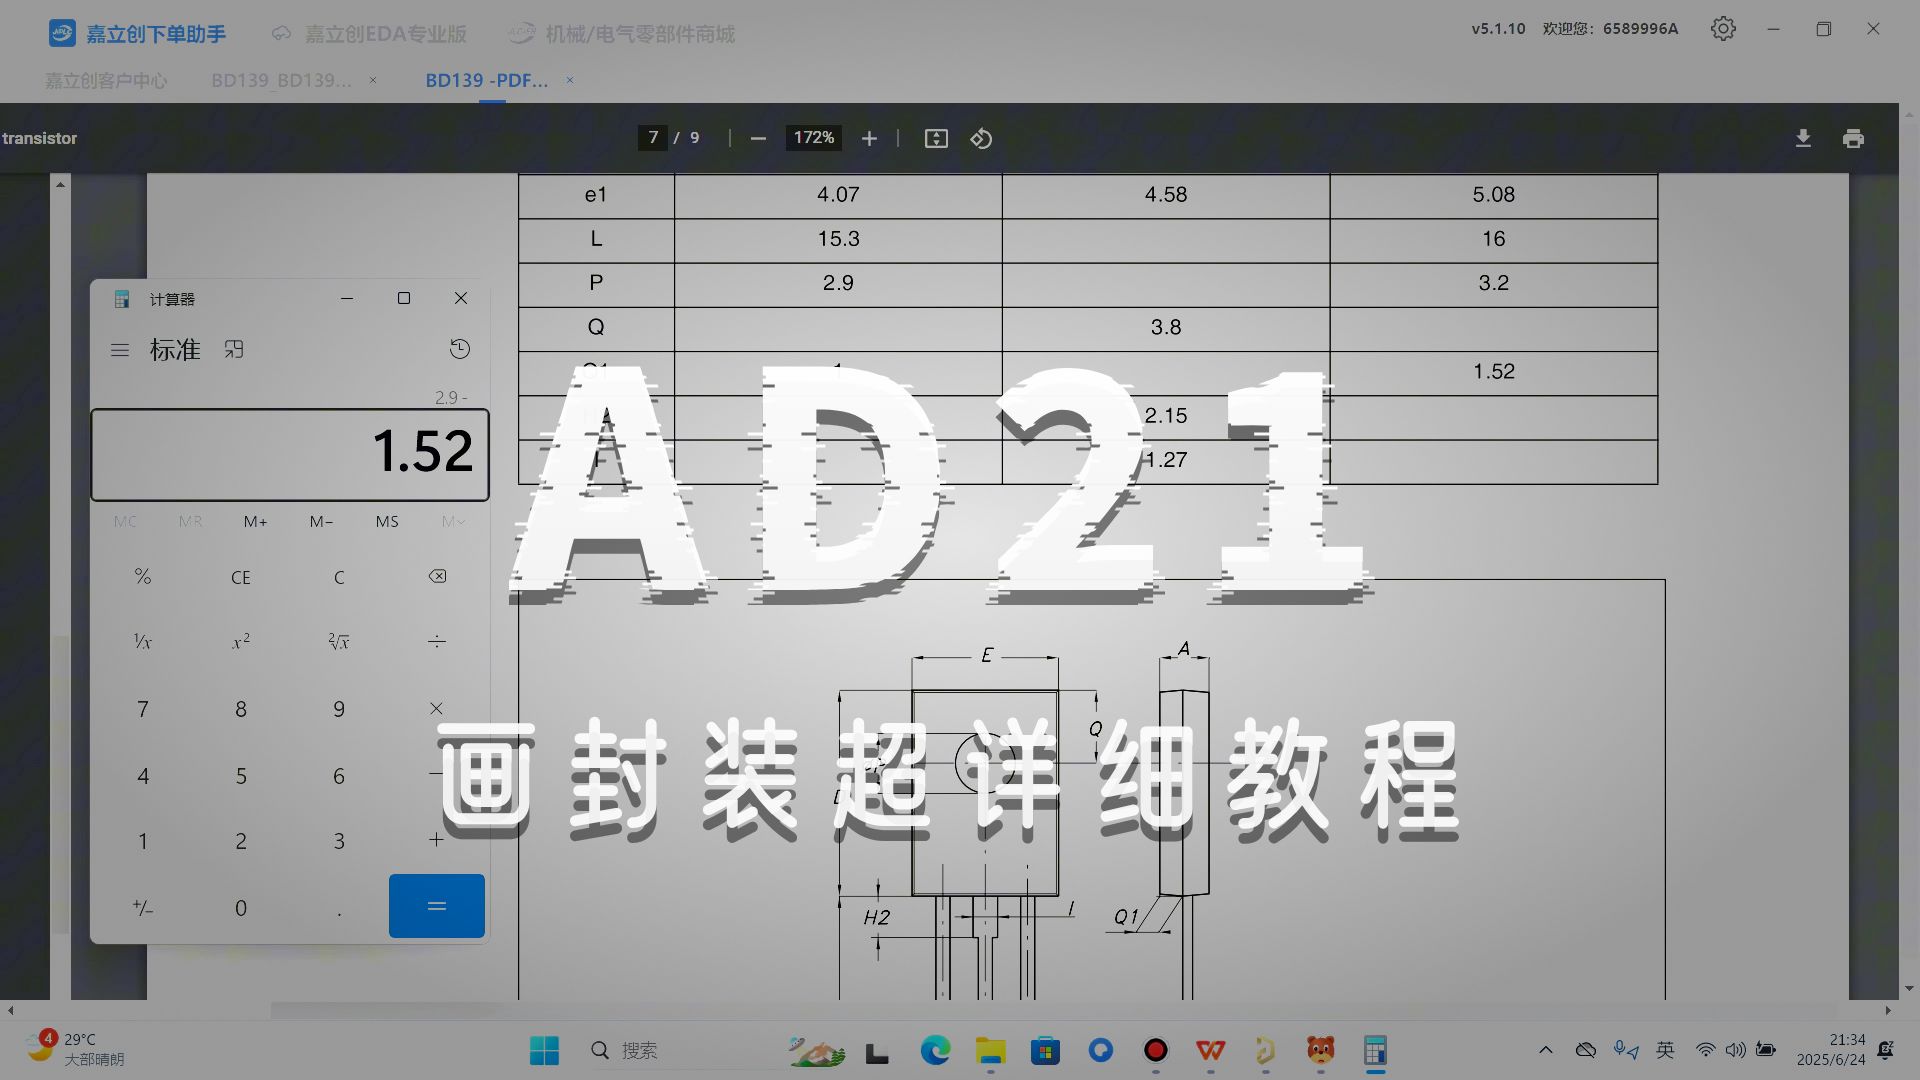The image size is (1920, 1080).
Task: Click the plus/minus sign key
Action: coord(143,907)
